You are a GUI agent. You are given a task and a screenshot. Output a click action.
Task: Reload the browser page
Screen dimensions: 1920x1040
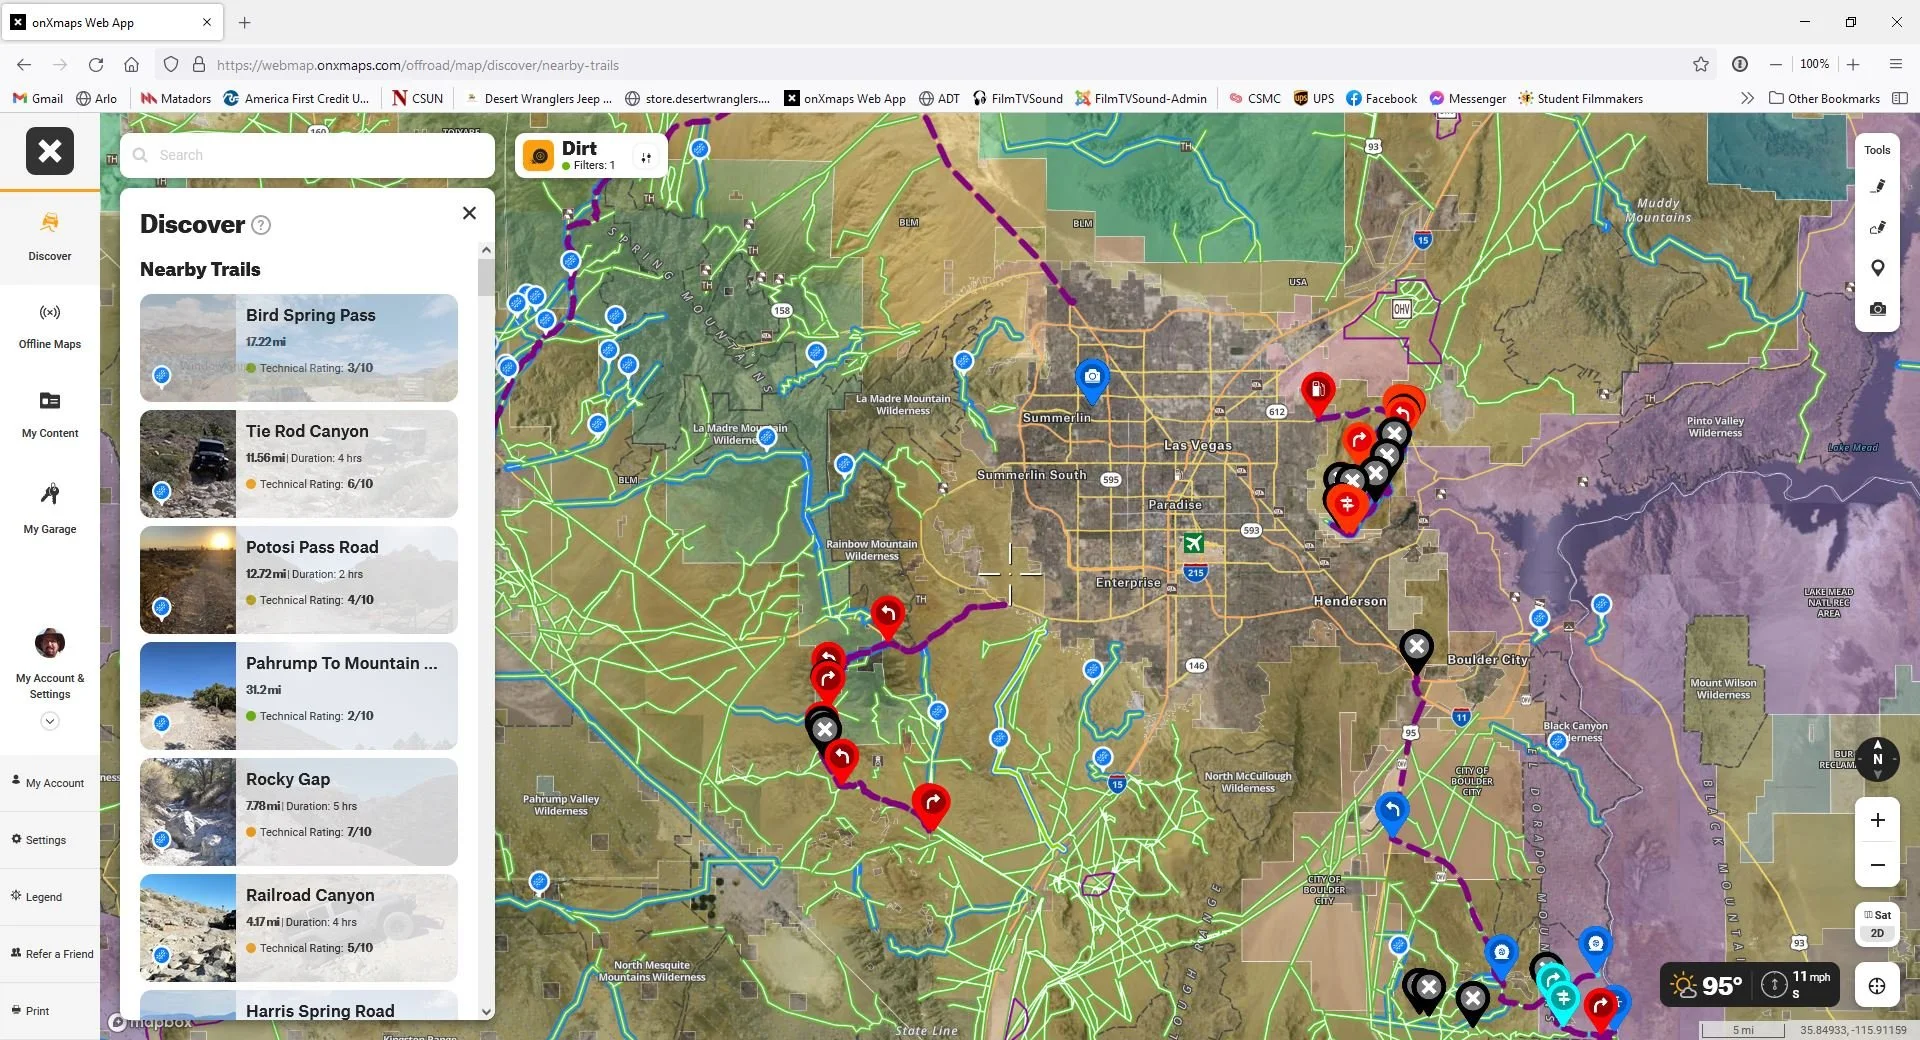tap(96, 64)
